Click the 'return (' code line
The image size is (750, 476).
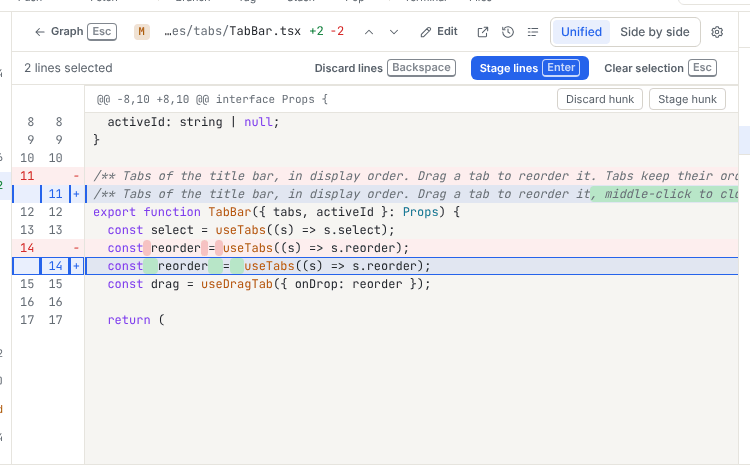point(411,320)
